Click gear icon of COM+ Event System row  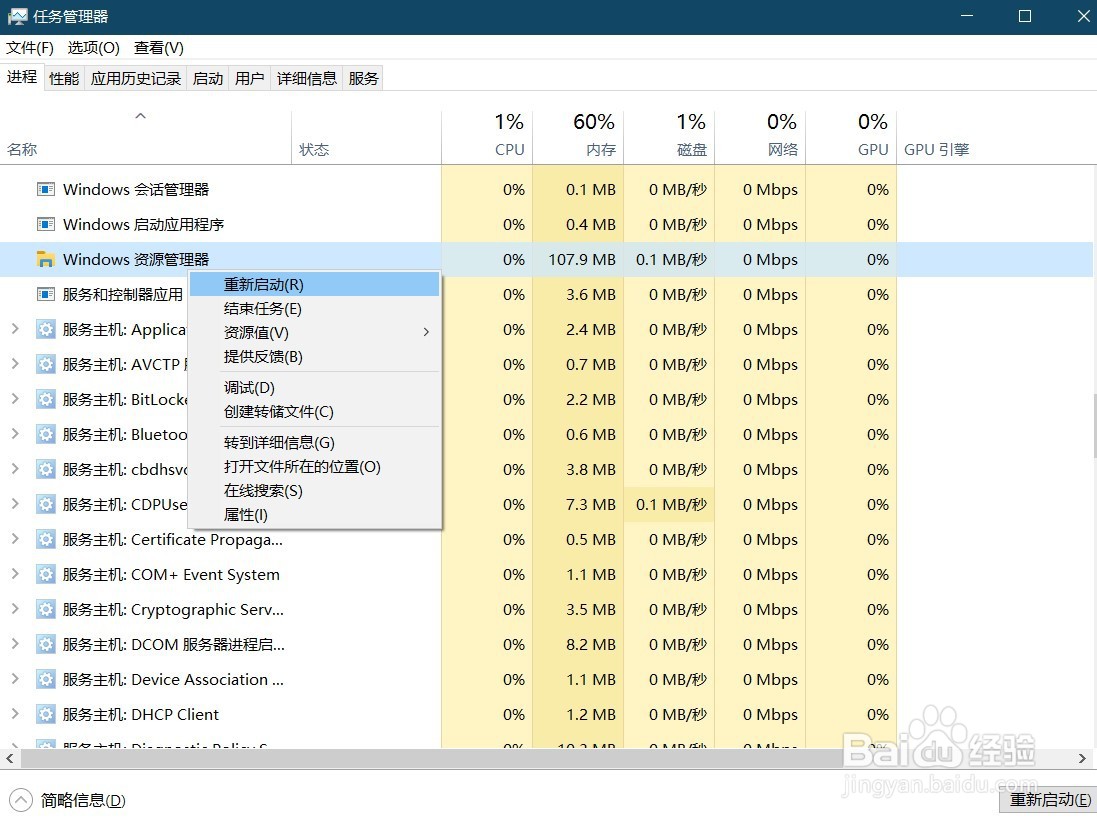point(45,574)
